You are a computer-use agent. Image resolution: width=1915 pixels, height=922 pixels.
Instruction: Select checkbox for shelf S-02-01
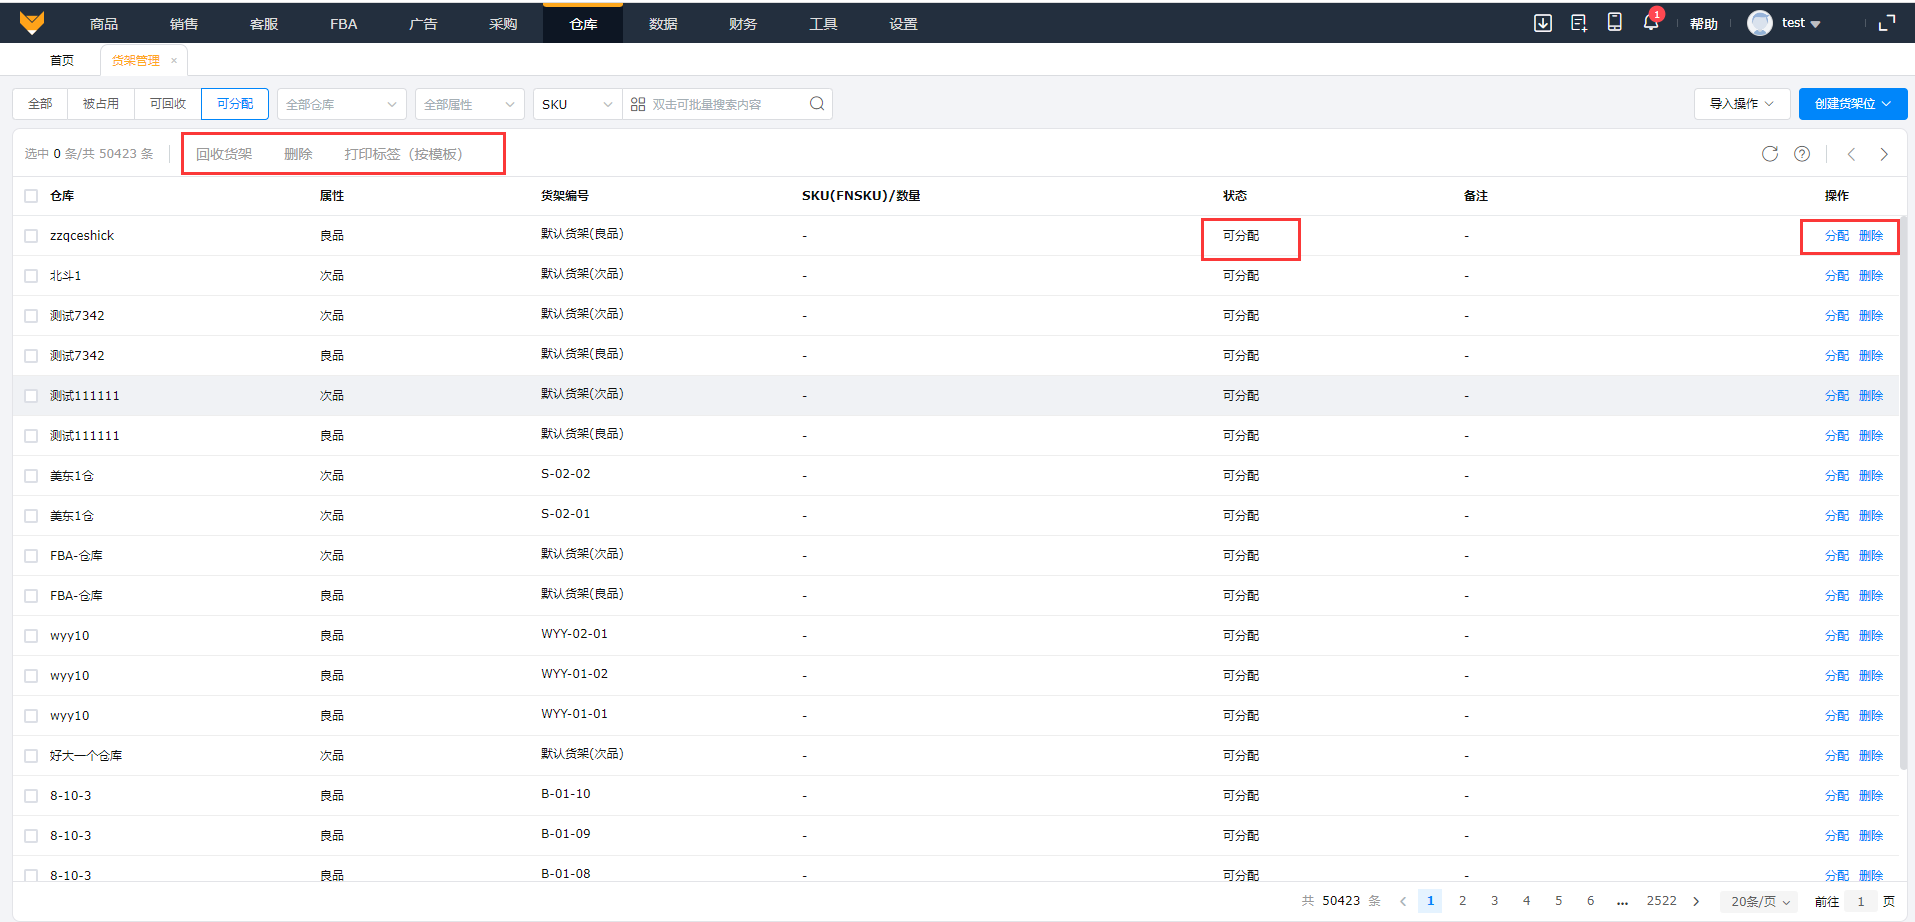[31, 516]
